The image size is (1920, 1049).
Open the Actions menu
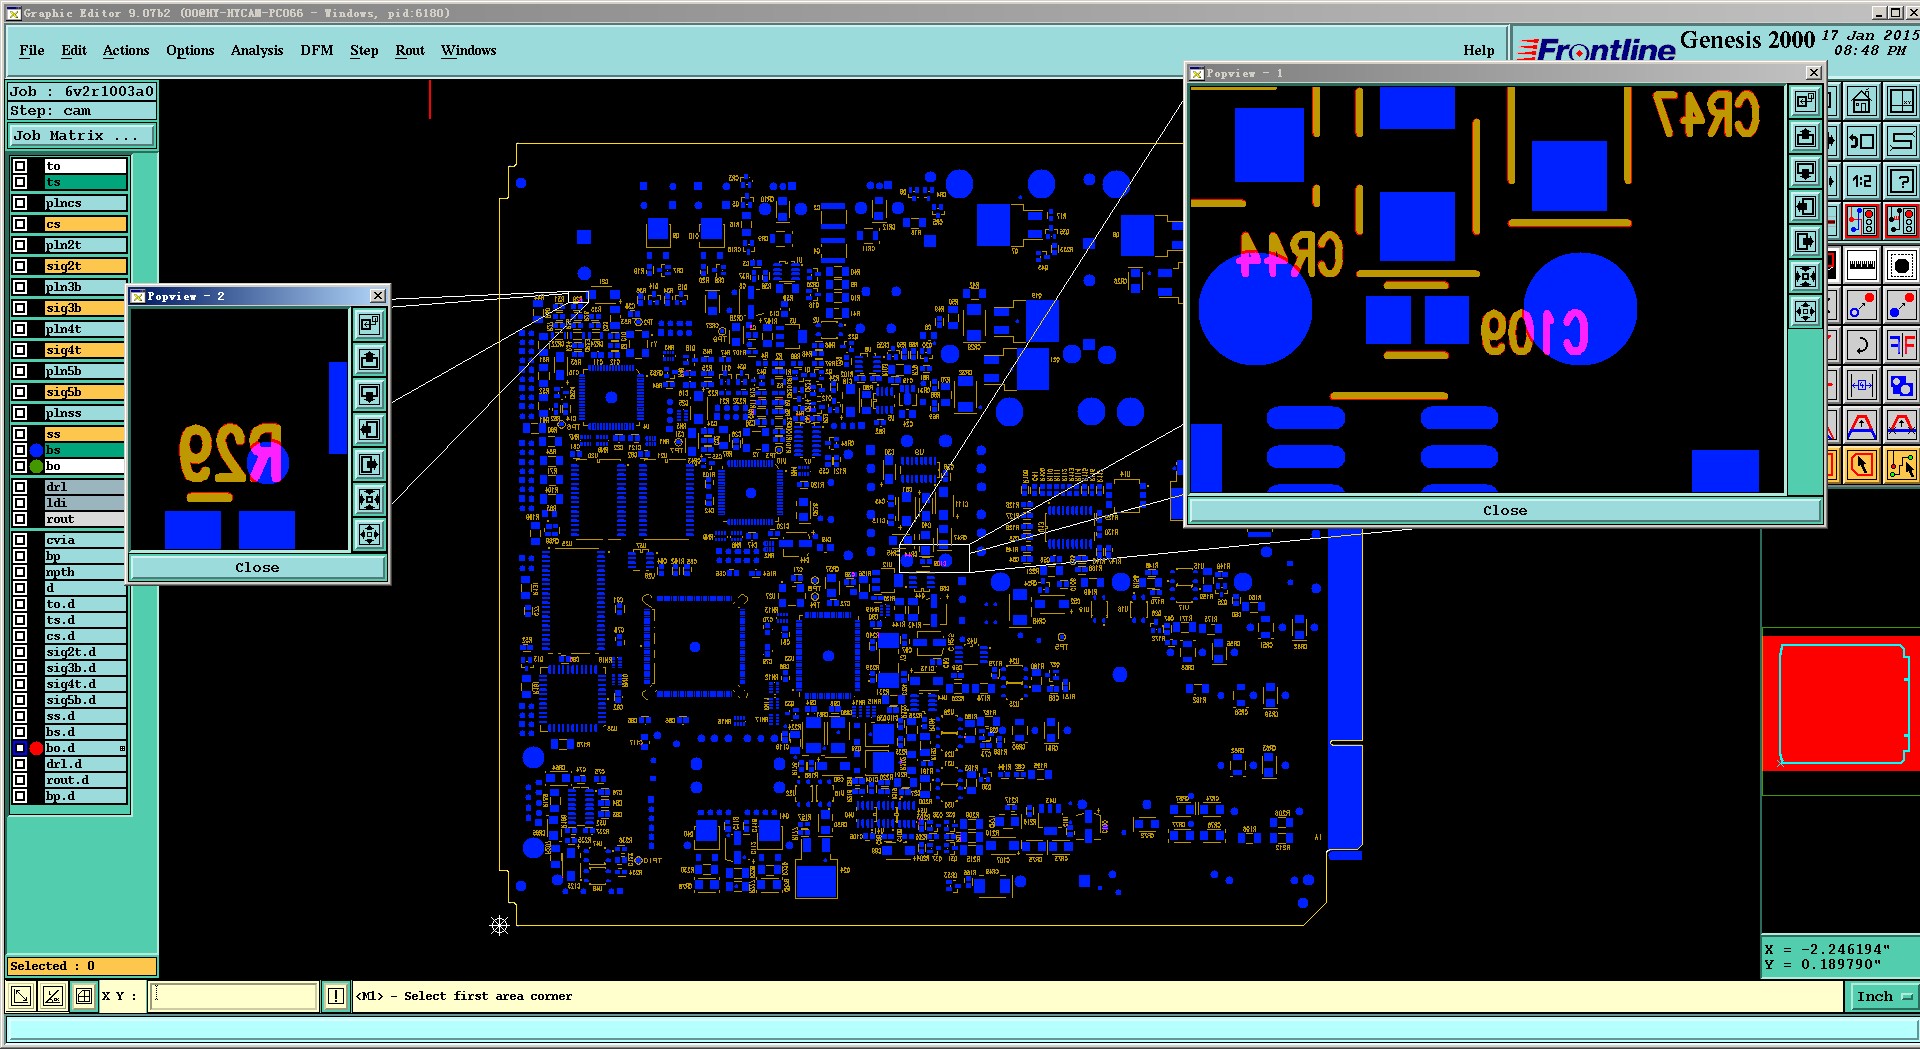(x=126, y=50)
